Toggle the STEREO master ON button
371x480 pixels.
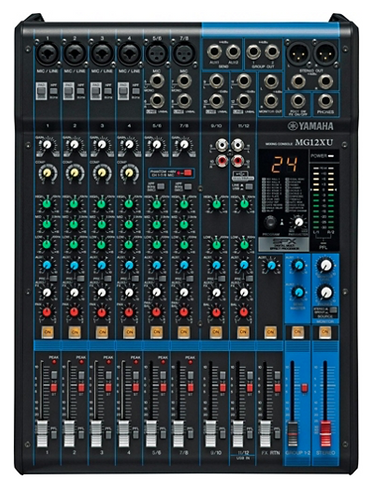pyautogui.click(x=325, y=332)
